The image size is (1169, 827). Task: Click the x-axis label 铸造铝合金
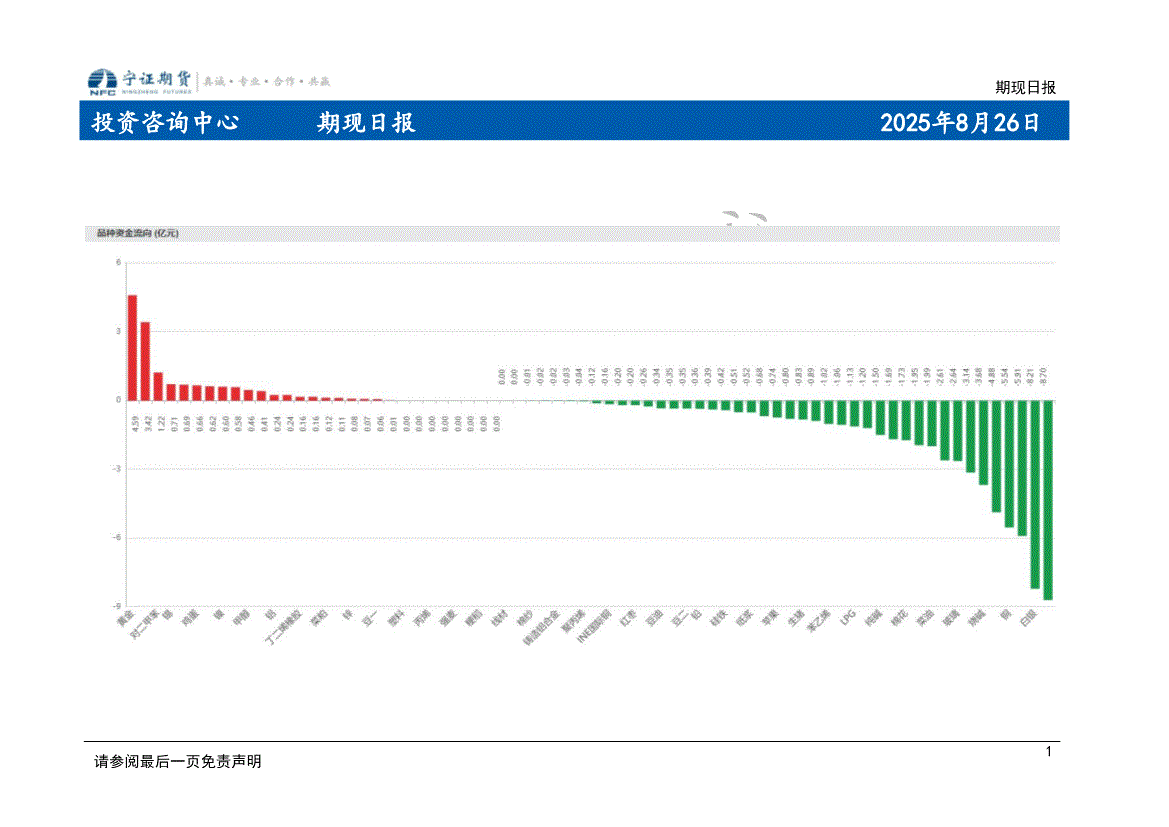pos(541,627)
